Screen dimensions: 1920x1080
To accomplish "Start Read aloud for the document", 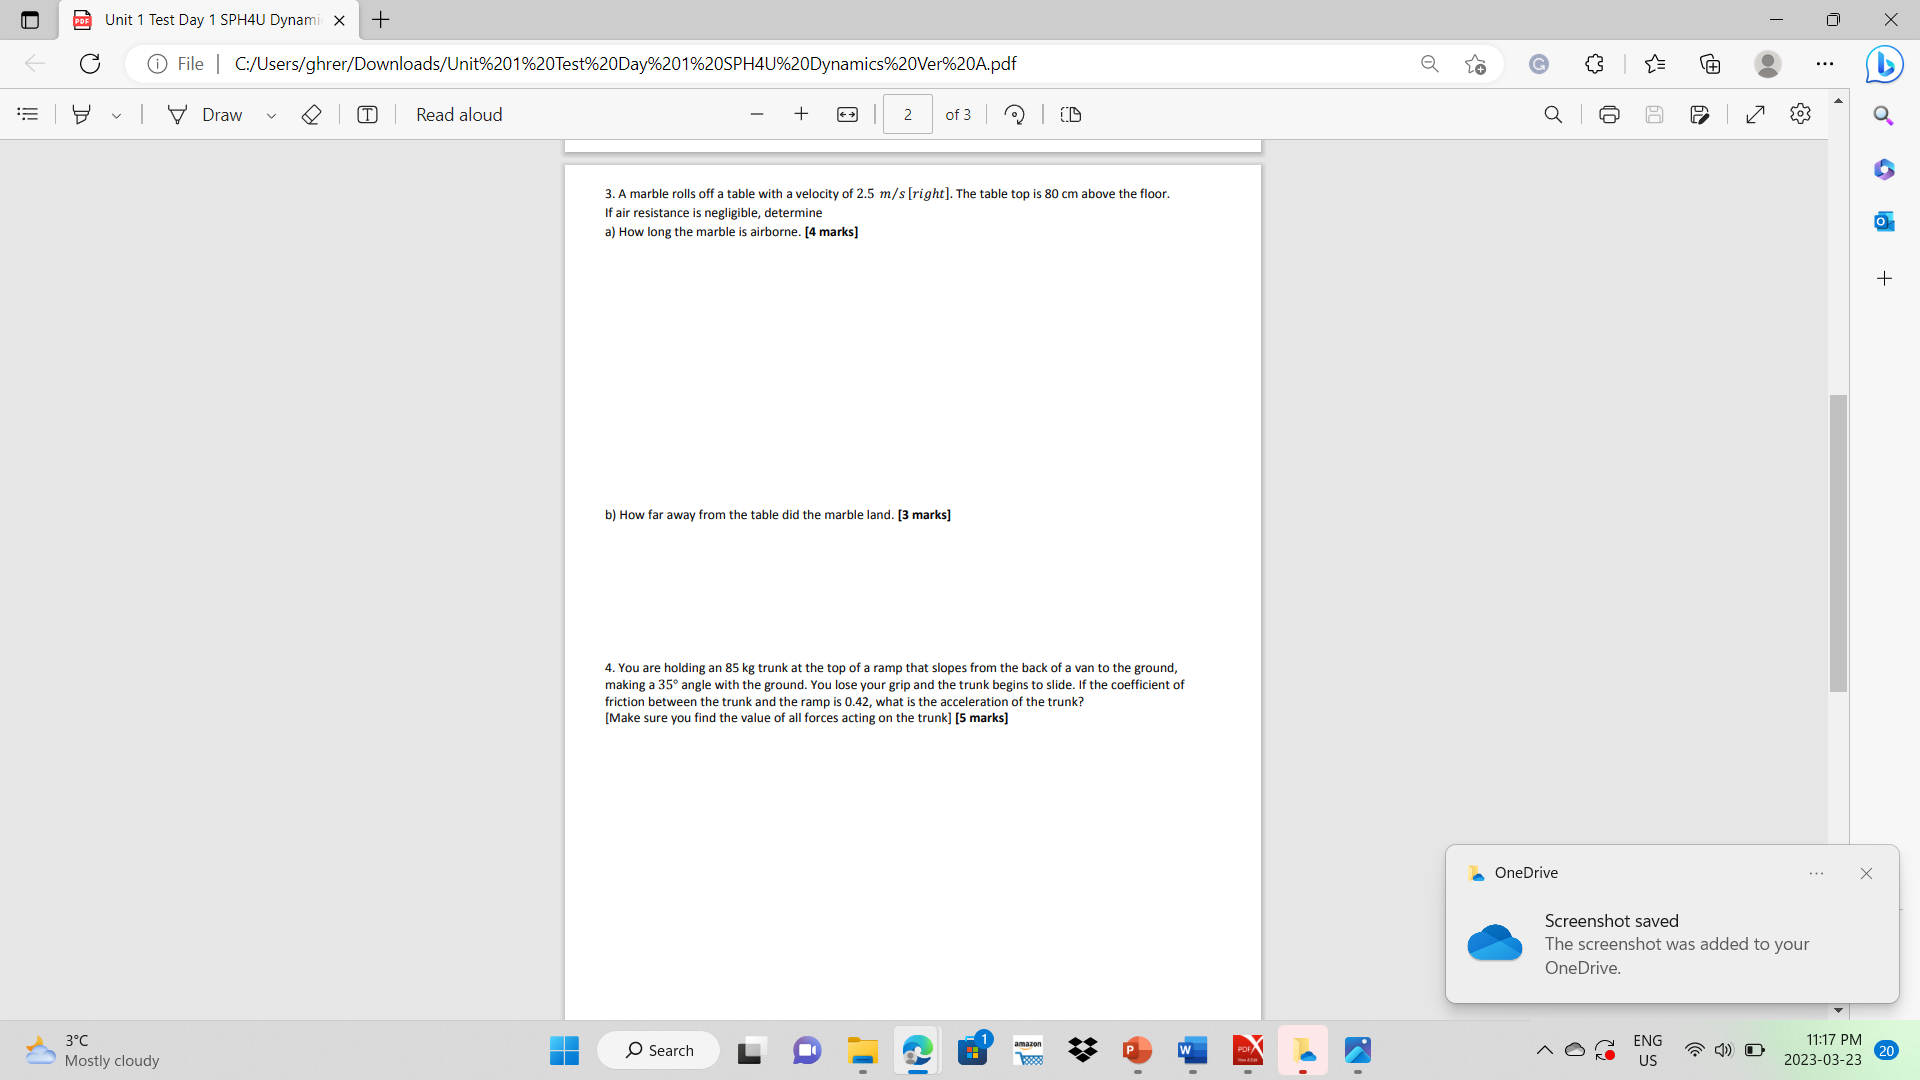I will [x=459, y=114].
